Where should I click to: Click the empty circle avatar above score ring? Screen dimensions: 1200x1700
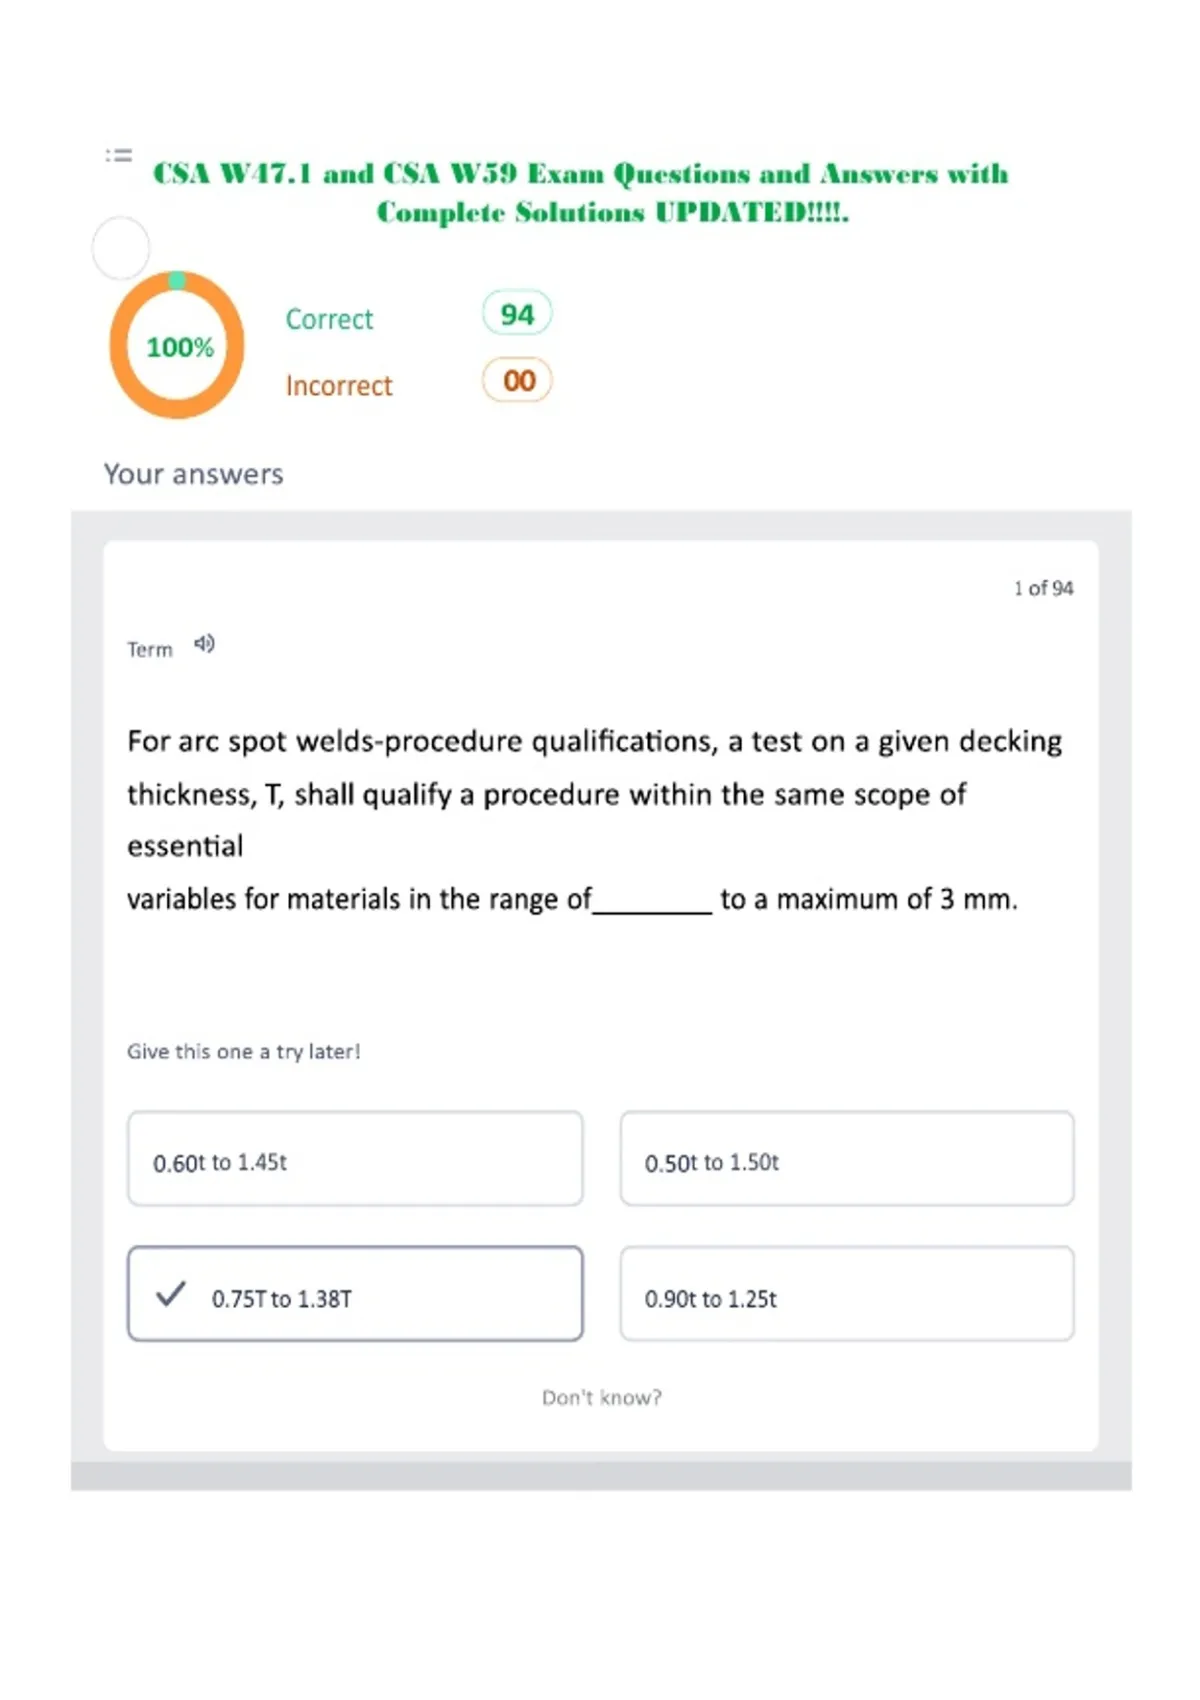click(121, 248)
